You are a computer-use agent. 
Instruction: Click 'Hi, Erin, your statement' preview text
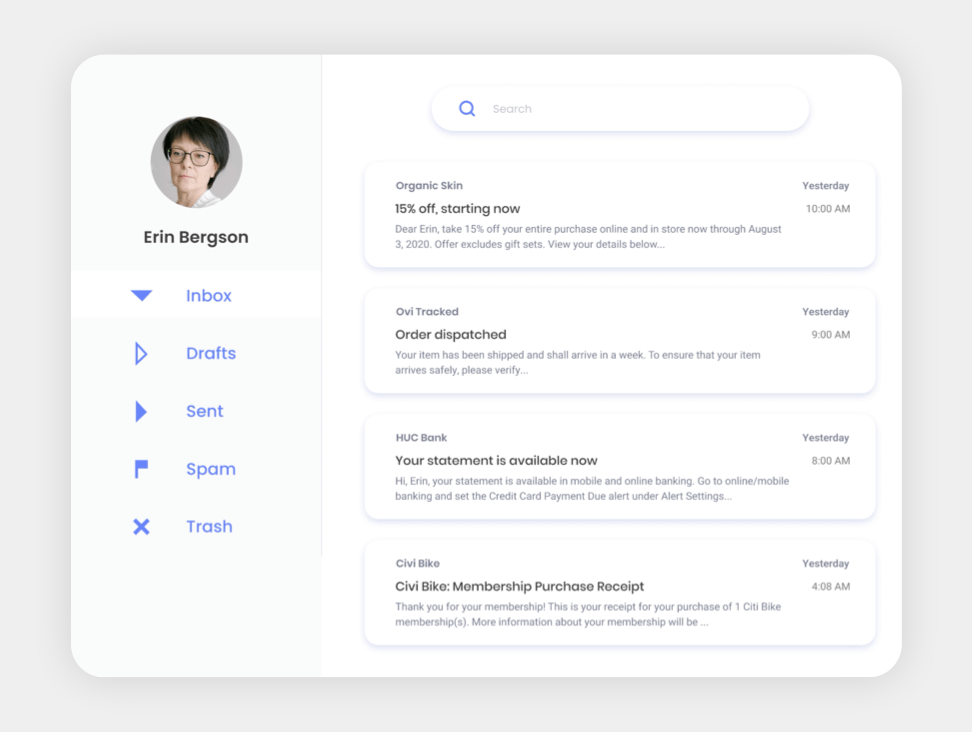tap(592, 489)
